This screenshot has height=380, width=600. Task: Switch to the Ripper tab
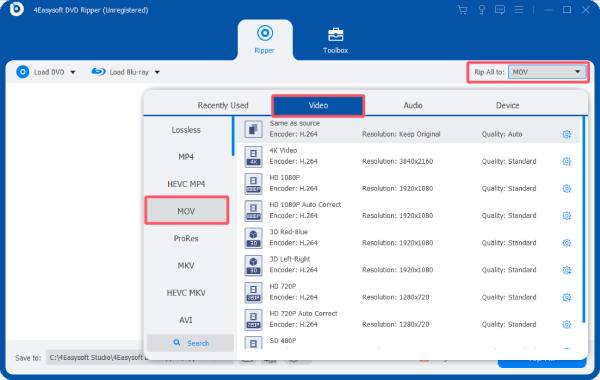[265, 39]
